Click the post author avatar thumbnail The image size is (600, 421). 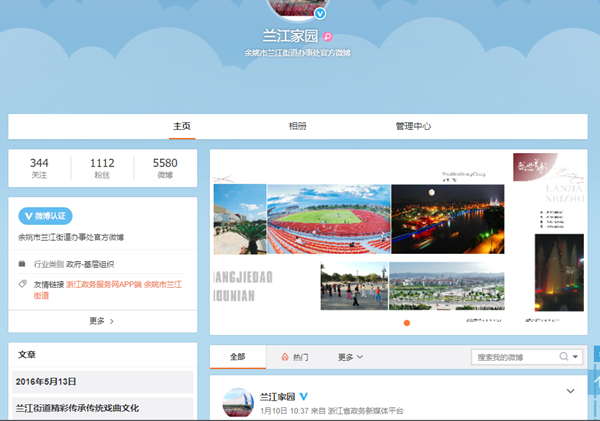click(238, 402)
